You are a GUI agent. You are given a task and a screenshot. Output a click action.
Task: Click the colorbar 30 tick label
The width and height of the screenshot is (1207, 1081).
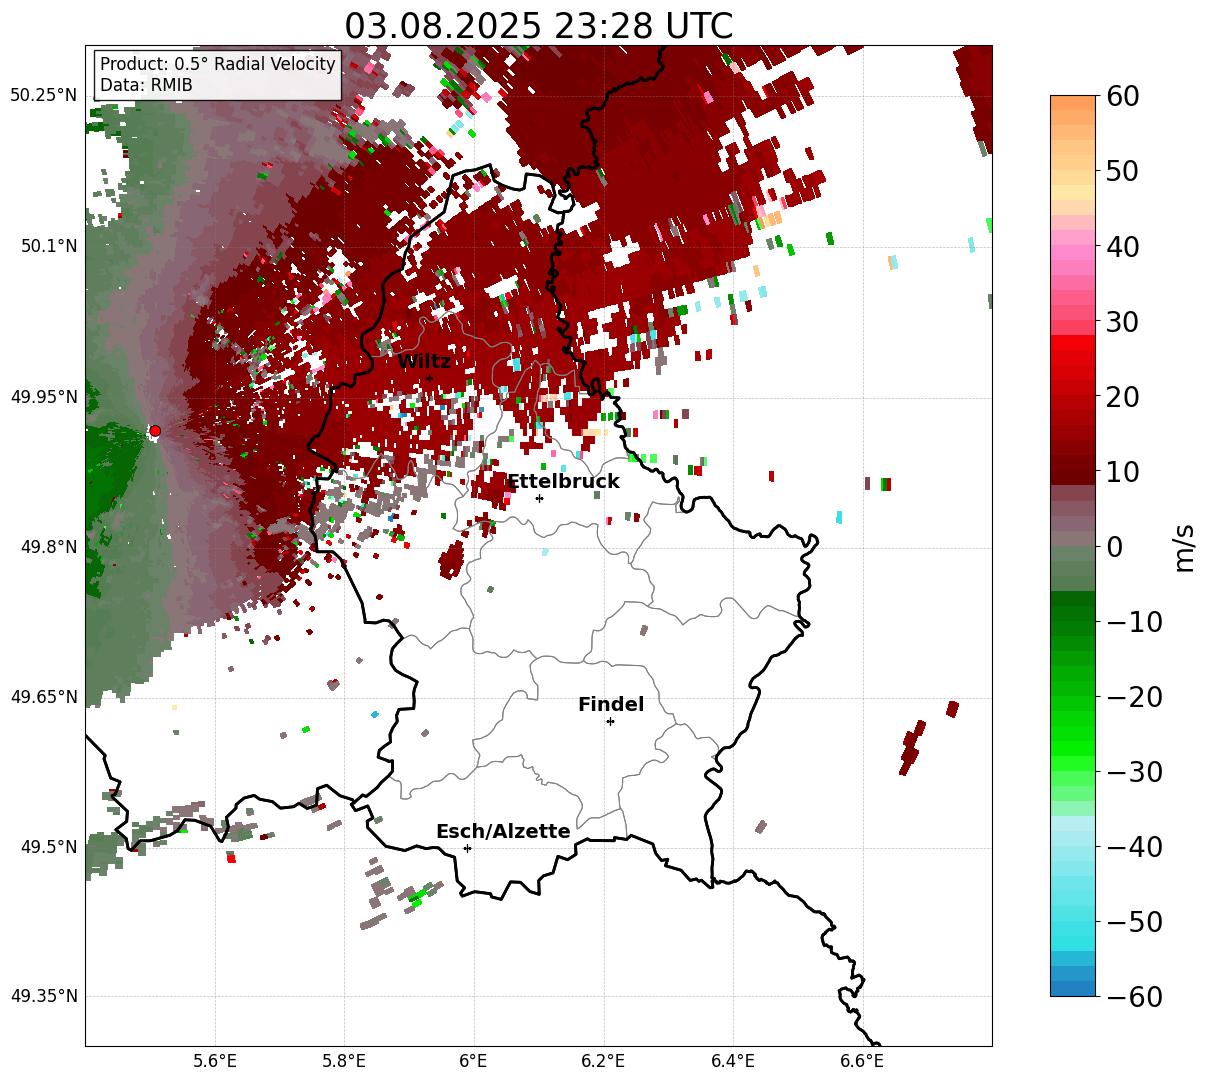1122,321
